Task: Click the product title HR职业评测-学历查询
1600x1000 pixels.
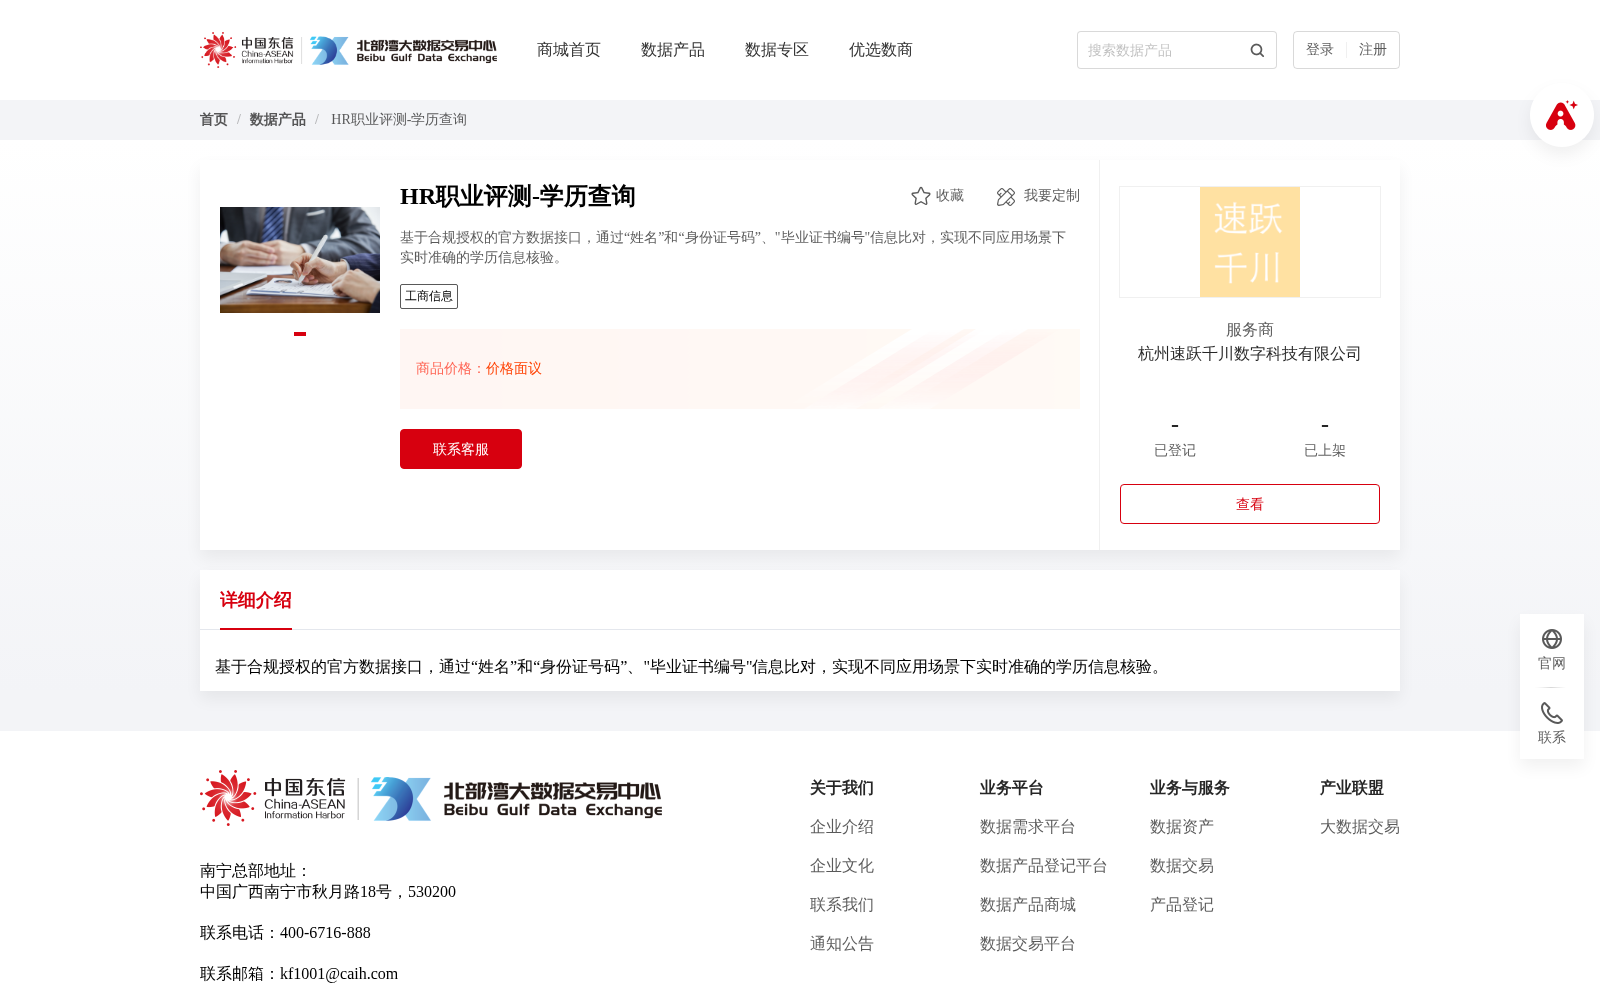Action: pyautogui.click(x=518, y=196)
